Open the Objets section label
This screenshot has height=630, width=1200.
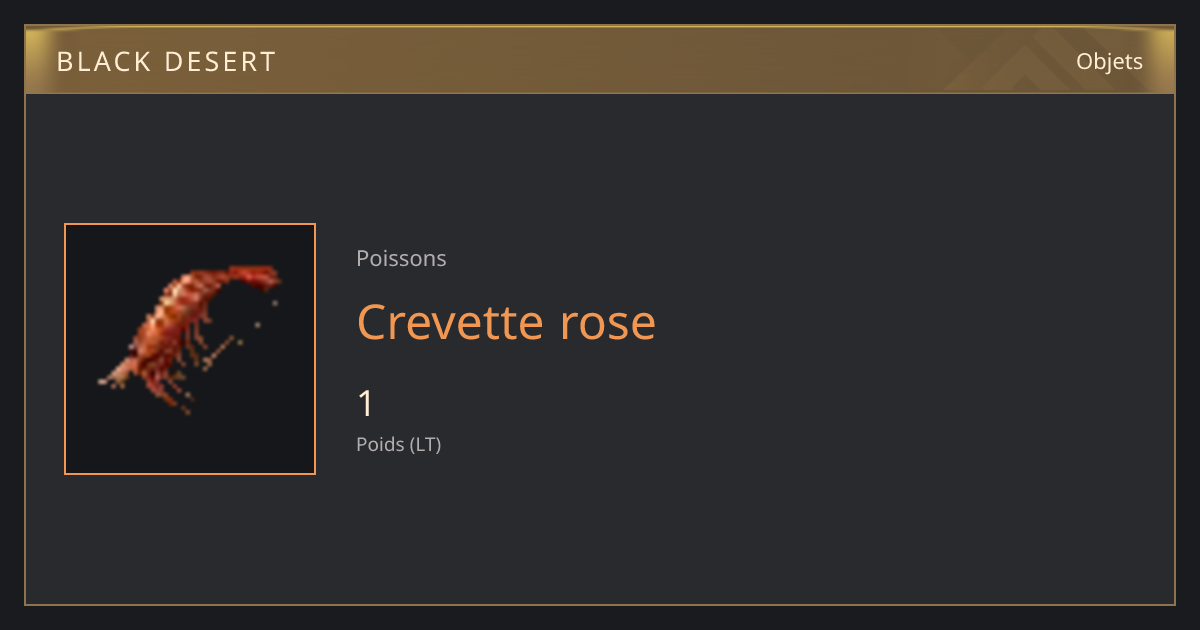pos(1109,62)
